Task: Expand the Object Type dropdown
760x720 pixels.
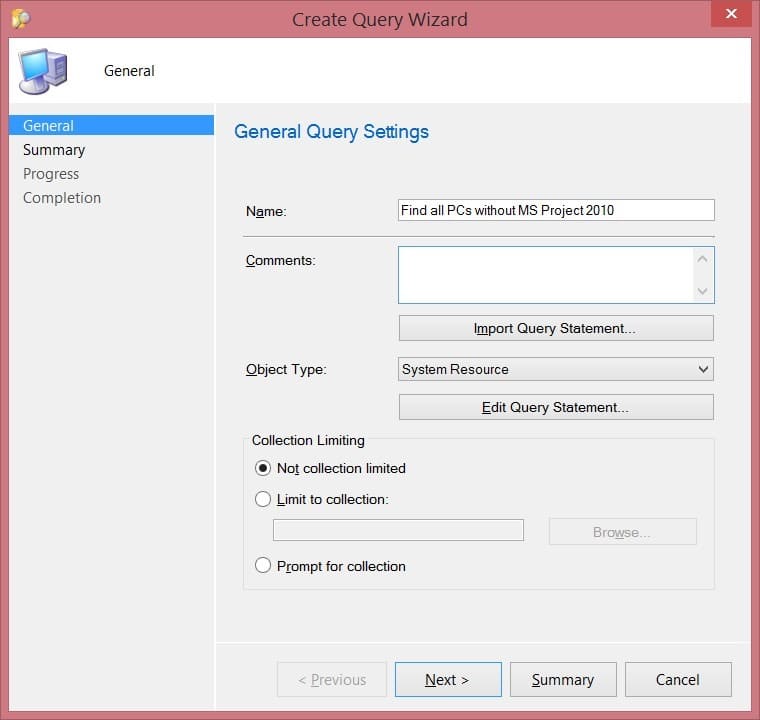Action: [703, 369]
